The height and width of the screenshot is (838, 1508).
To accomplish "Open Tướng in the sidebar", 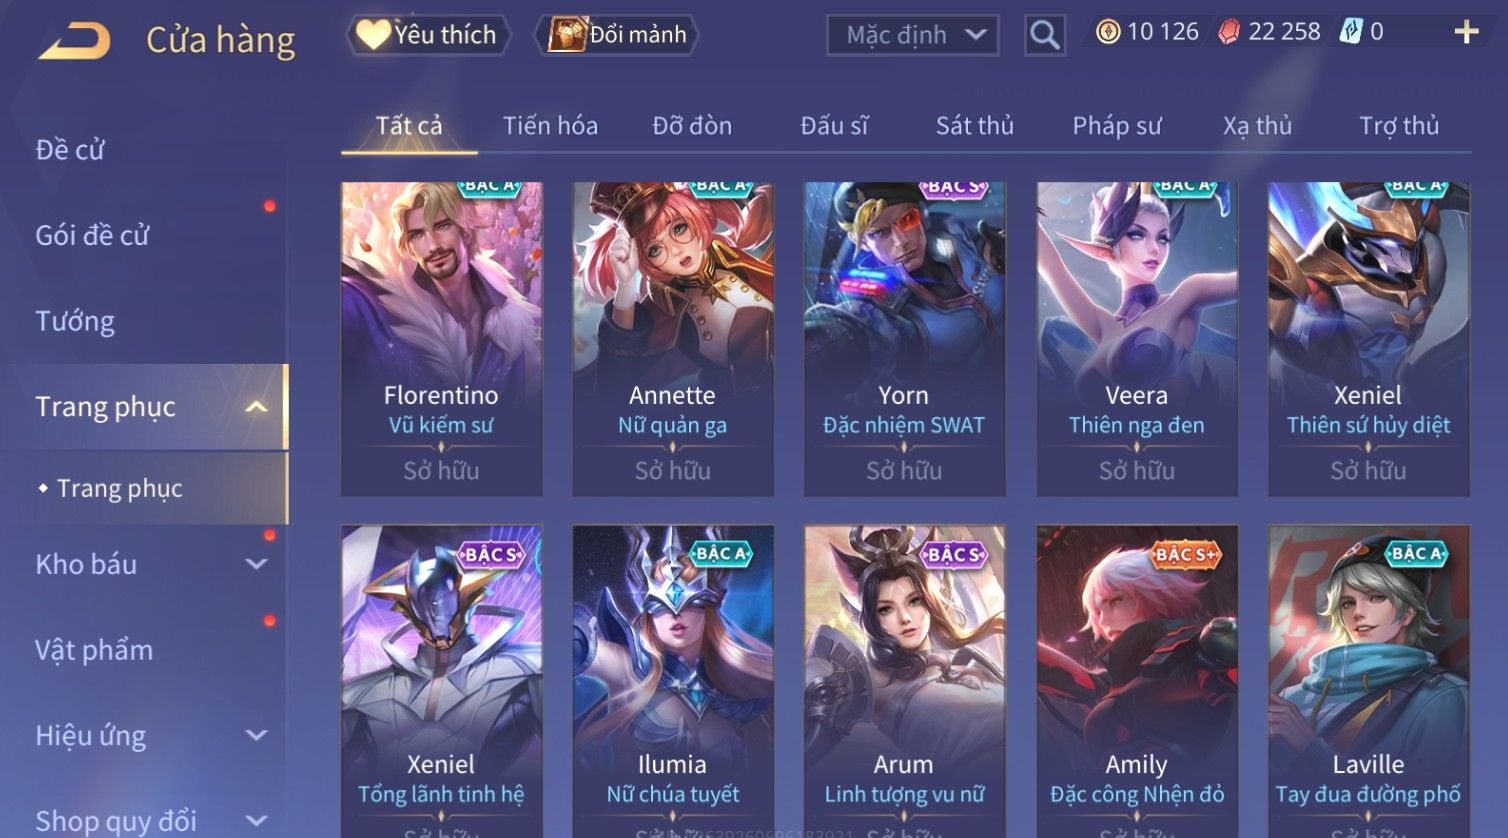I will pyautogui.click(x=75, y=321).
